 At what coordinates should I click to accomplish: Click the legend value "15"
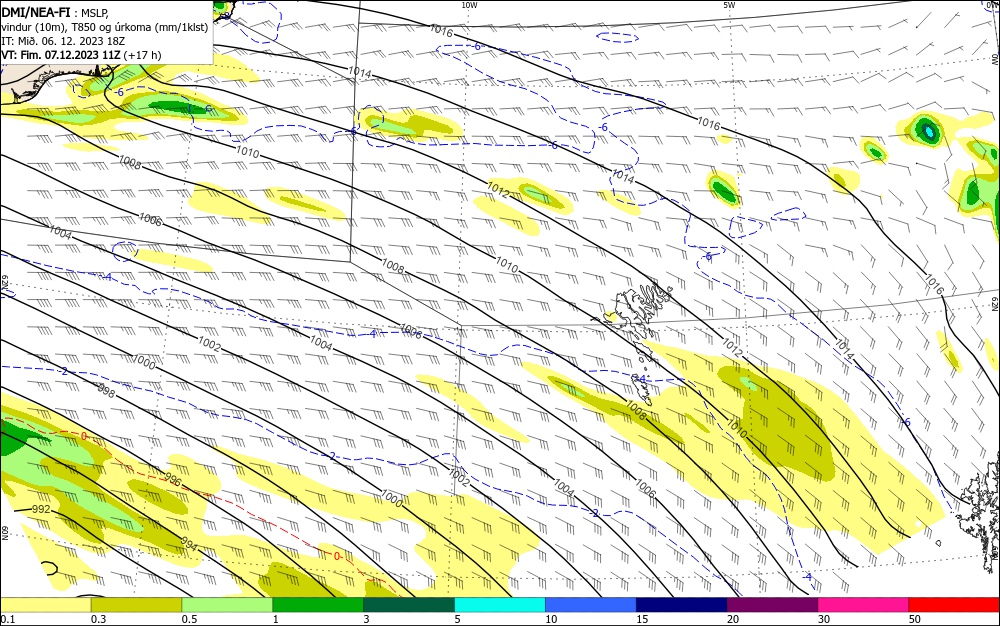642,619
